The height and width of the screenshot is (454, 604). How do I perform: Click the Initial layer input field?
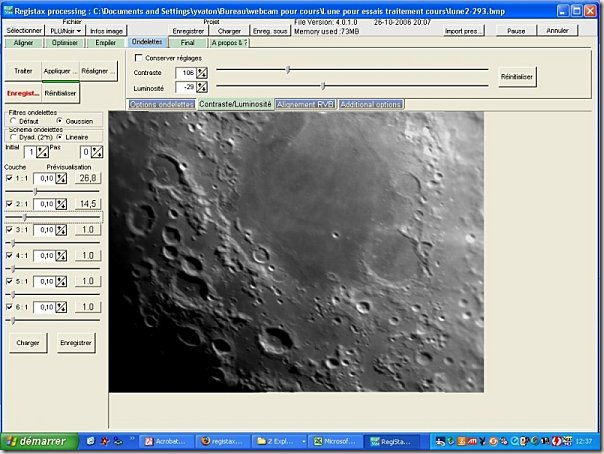point(30,152)
